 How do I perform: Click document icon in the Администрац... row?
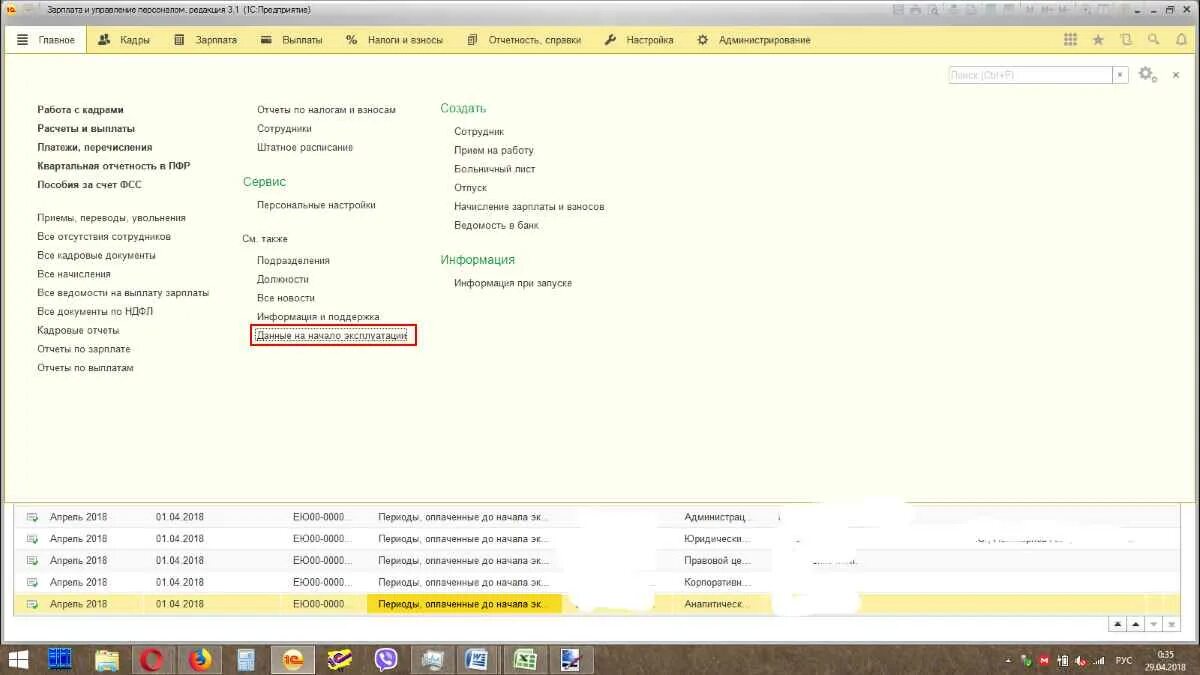click(32, 517)
